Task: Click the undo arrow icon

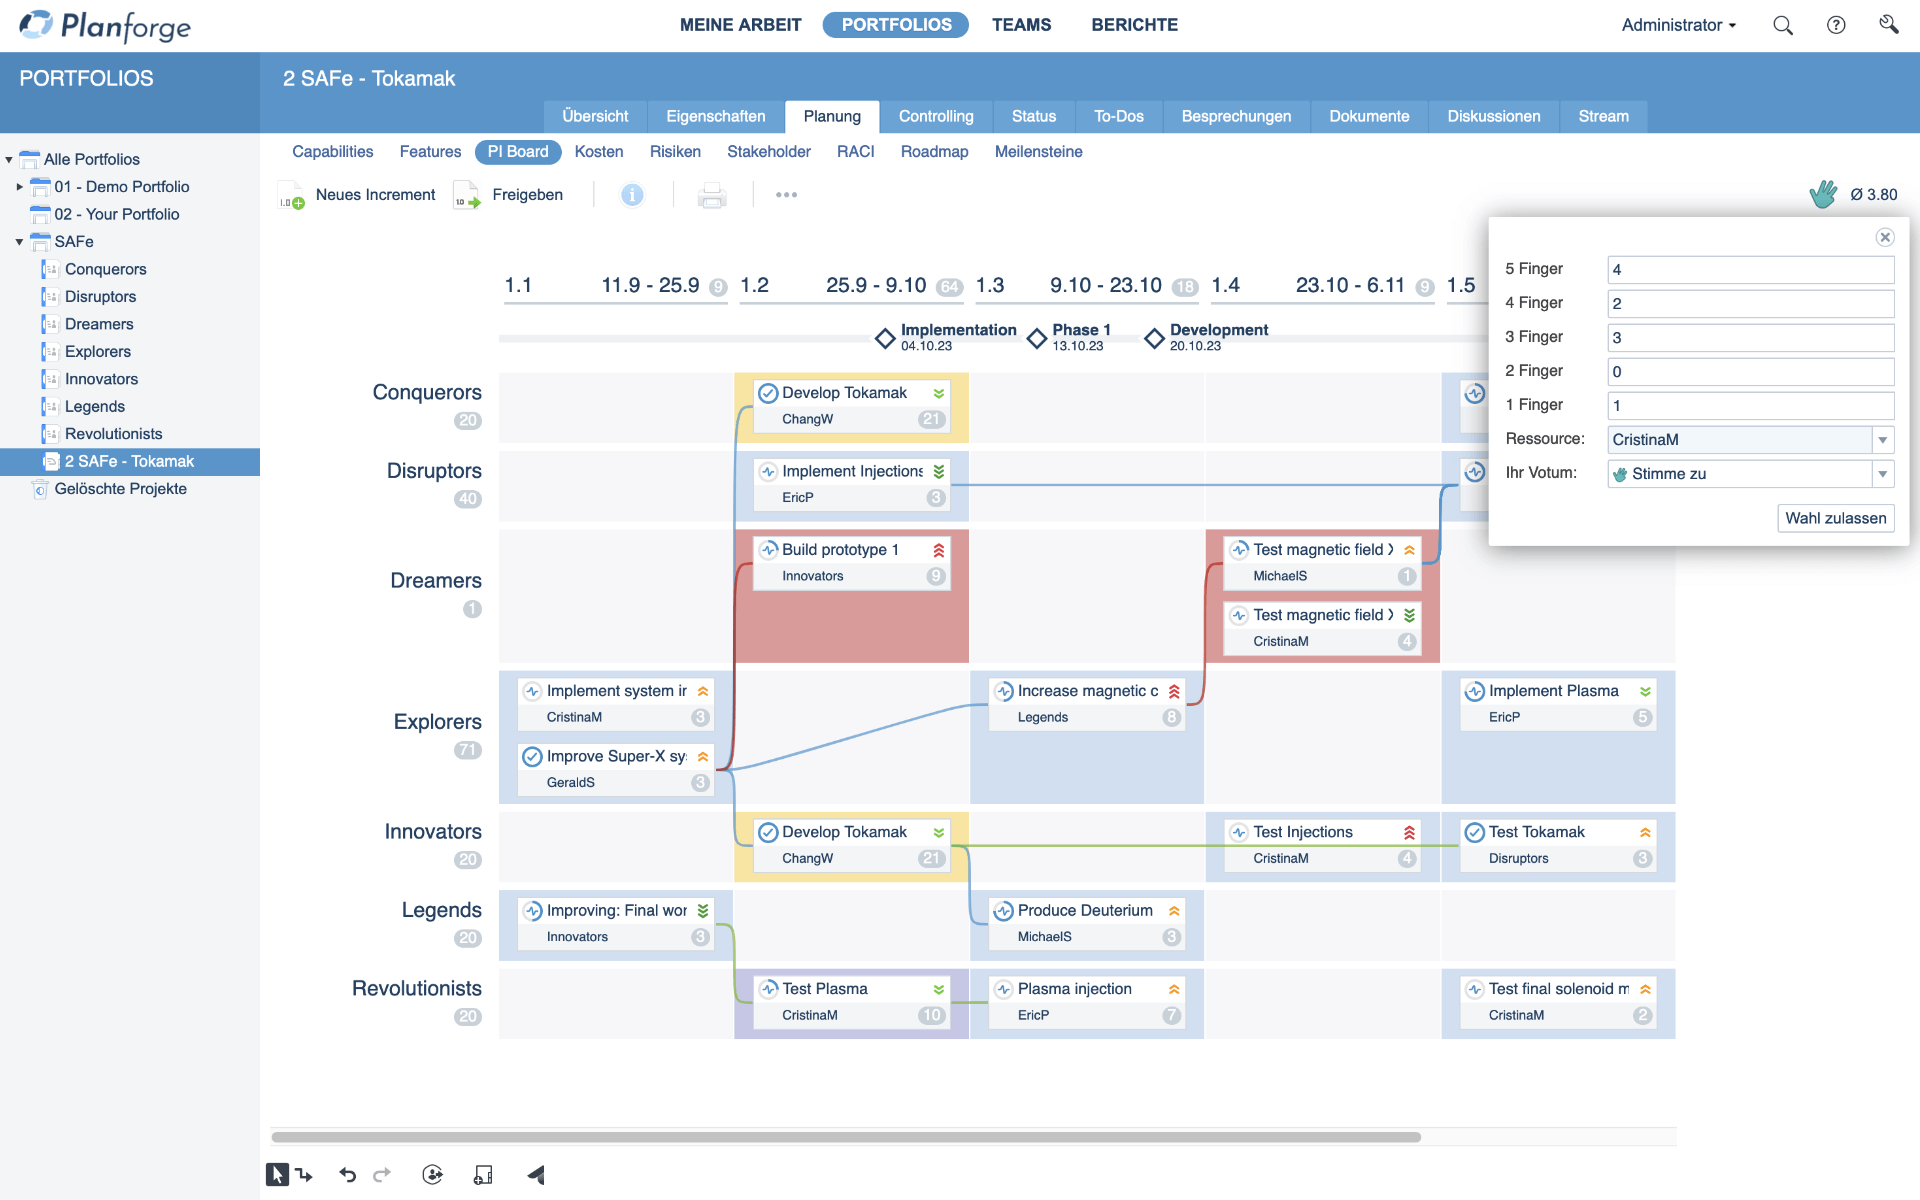Action: (x=347, y=1175)
